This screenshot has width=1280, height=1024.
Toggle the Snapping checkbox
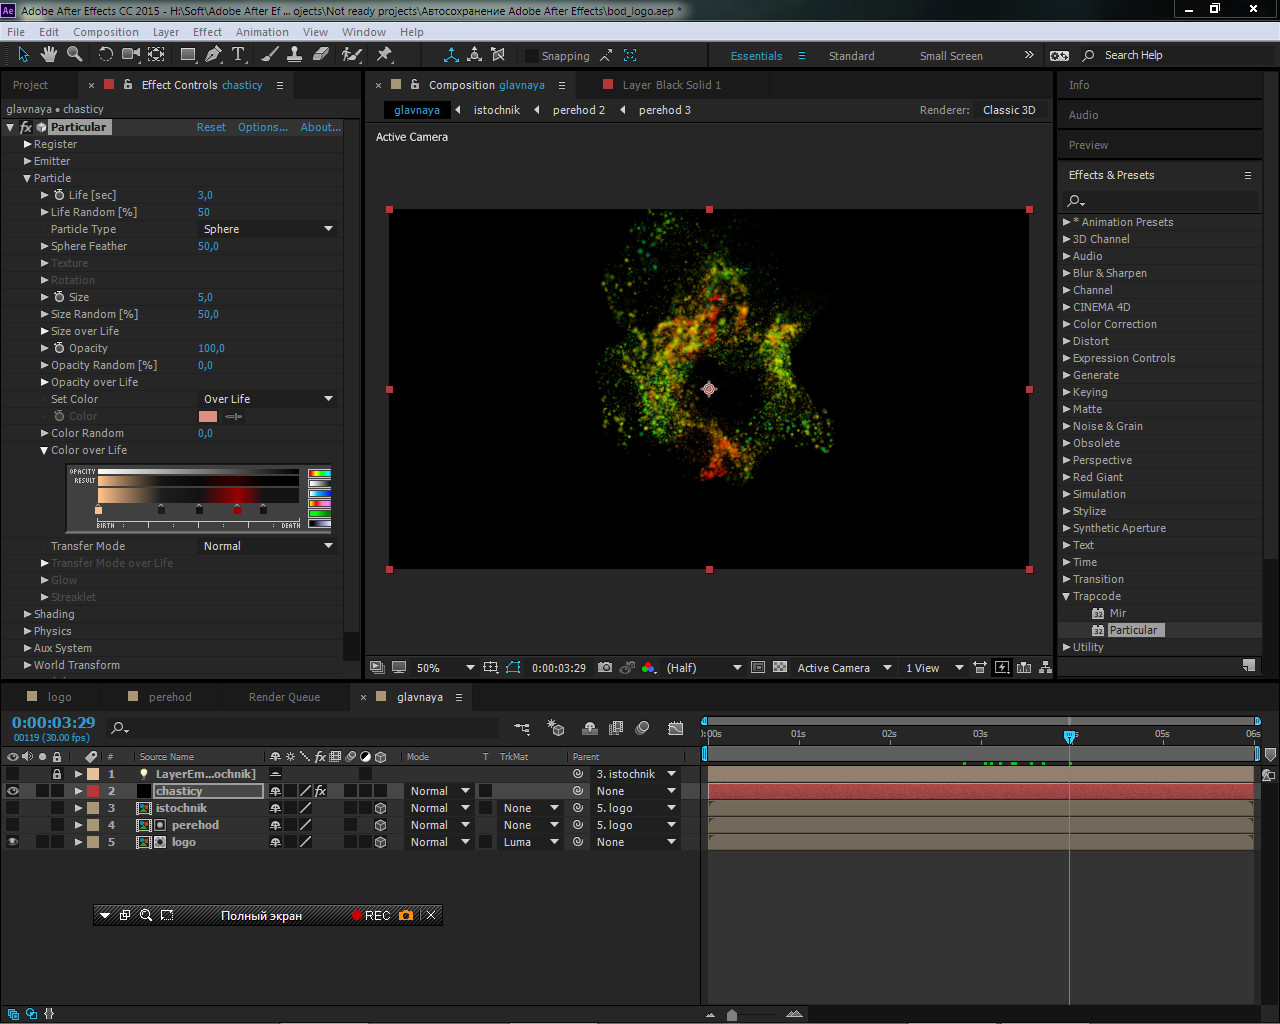[x=532, y=56]
